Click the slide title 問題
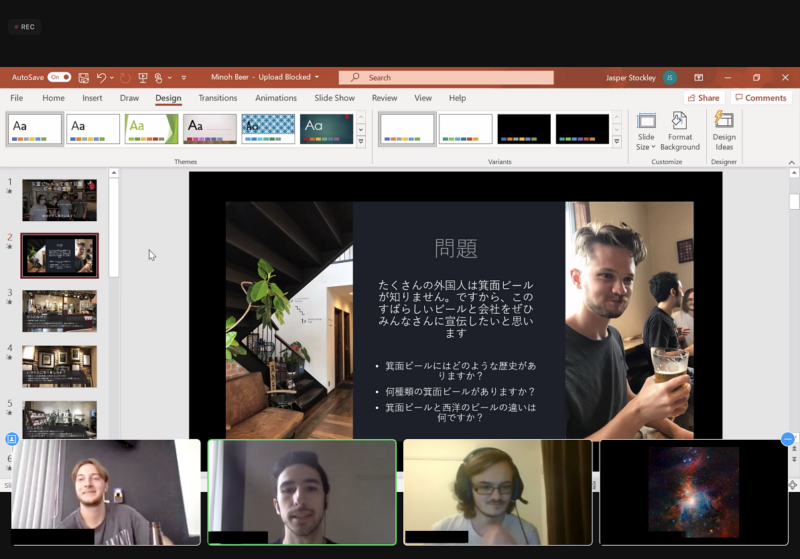800x559 pixels. pos(456,248)
